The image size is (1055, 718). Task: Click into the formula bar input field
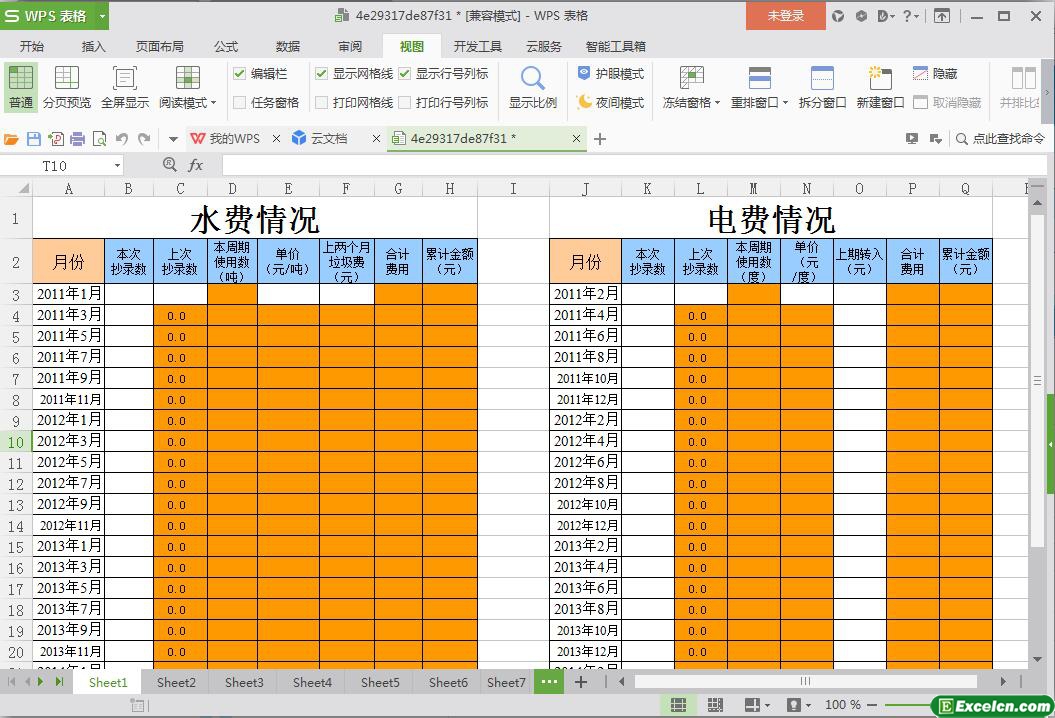[x=600, y=165]
